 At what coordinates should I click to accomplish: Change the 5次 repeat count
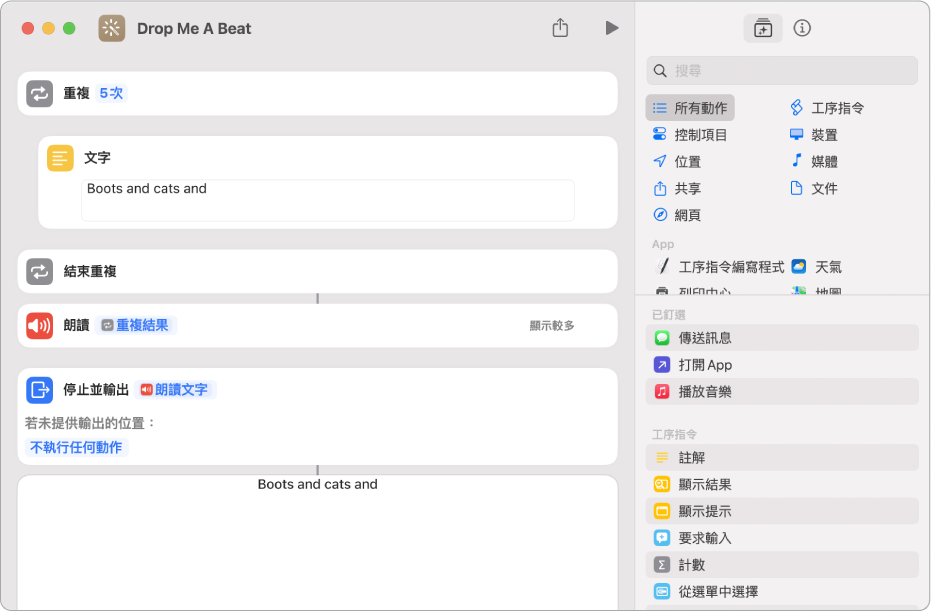(112, 93)
